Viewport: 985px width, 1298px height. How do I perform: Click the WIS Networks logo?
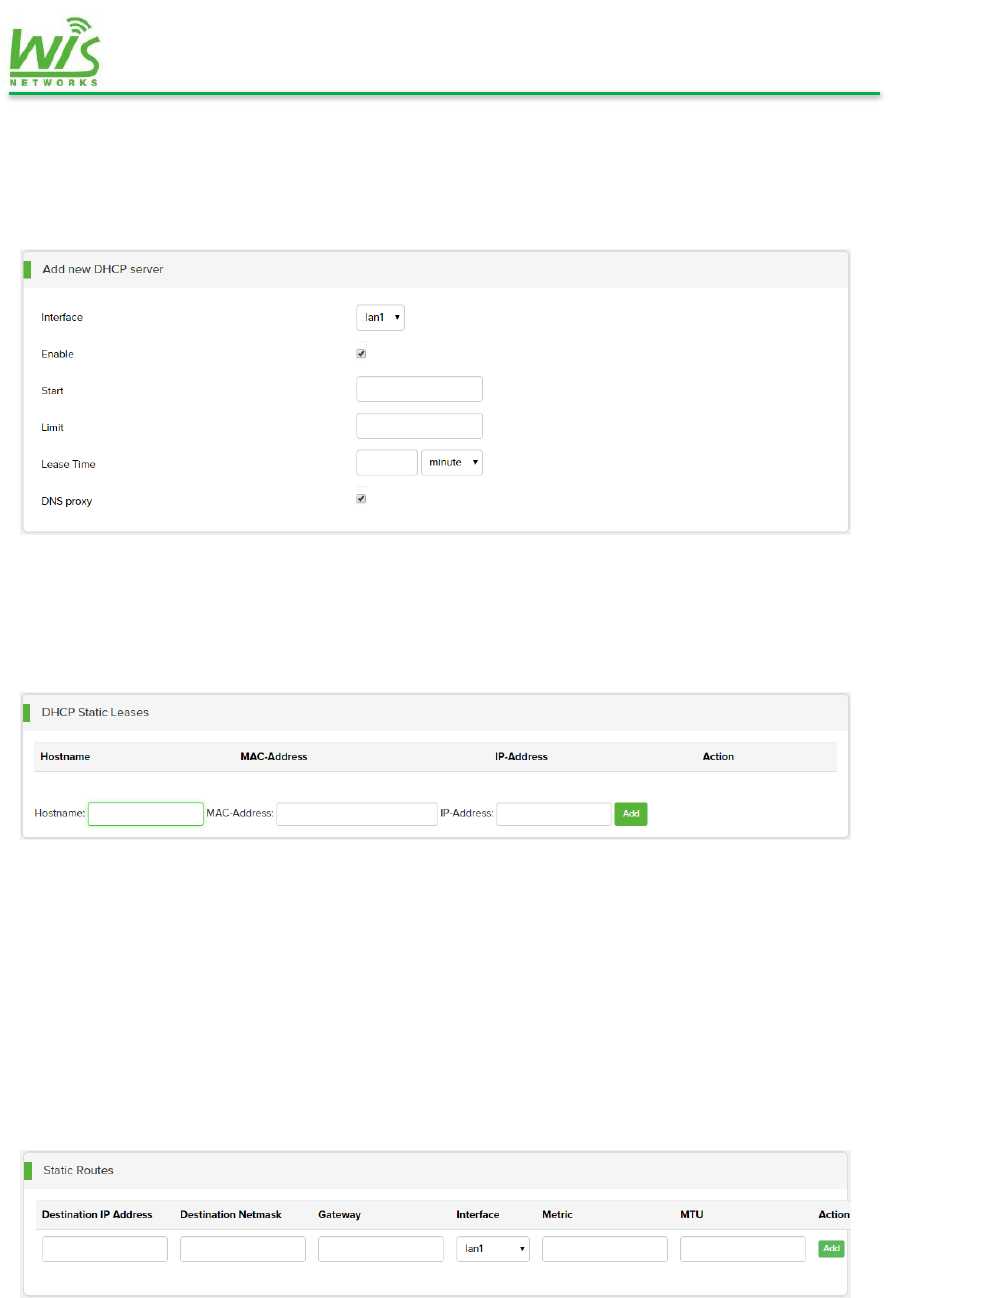[55, 52]
